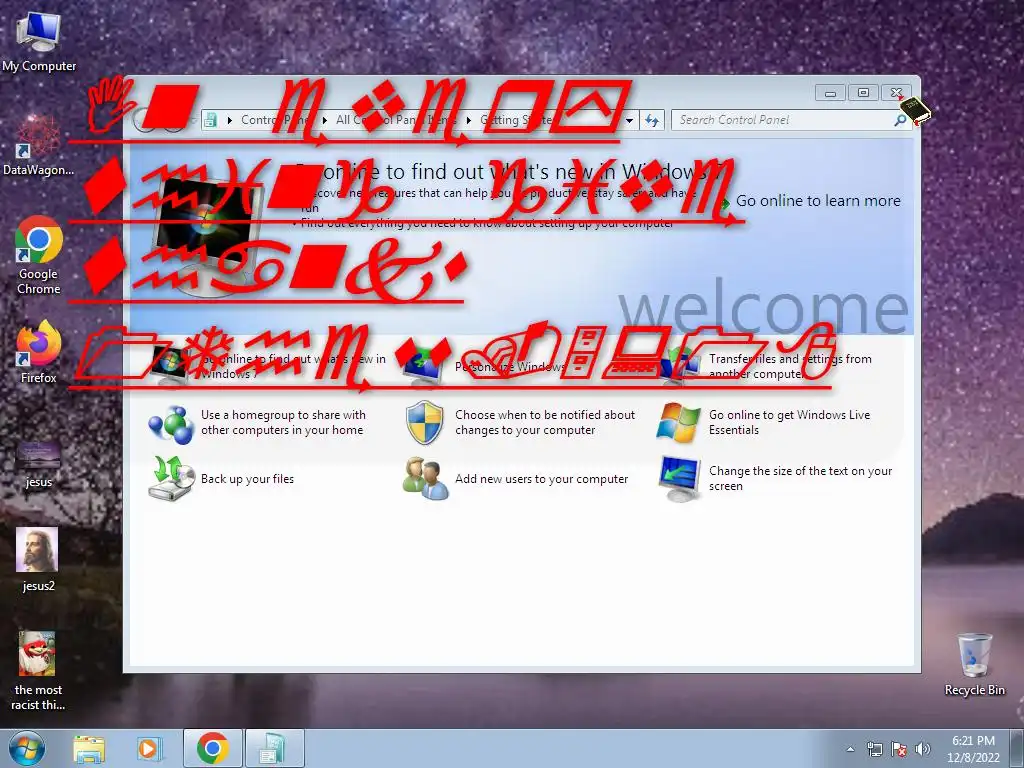The width and height of the screenshot is (1024, 768).
Task: Maximize the Getting Started window
Action: 863,93
